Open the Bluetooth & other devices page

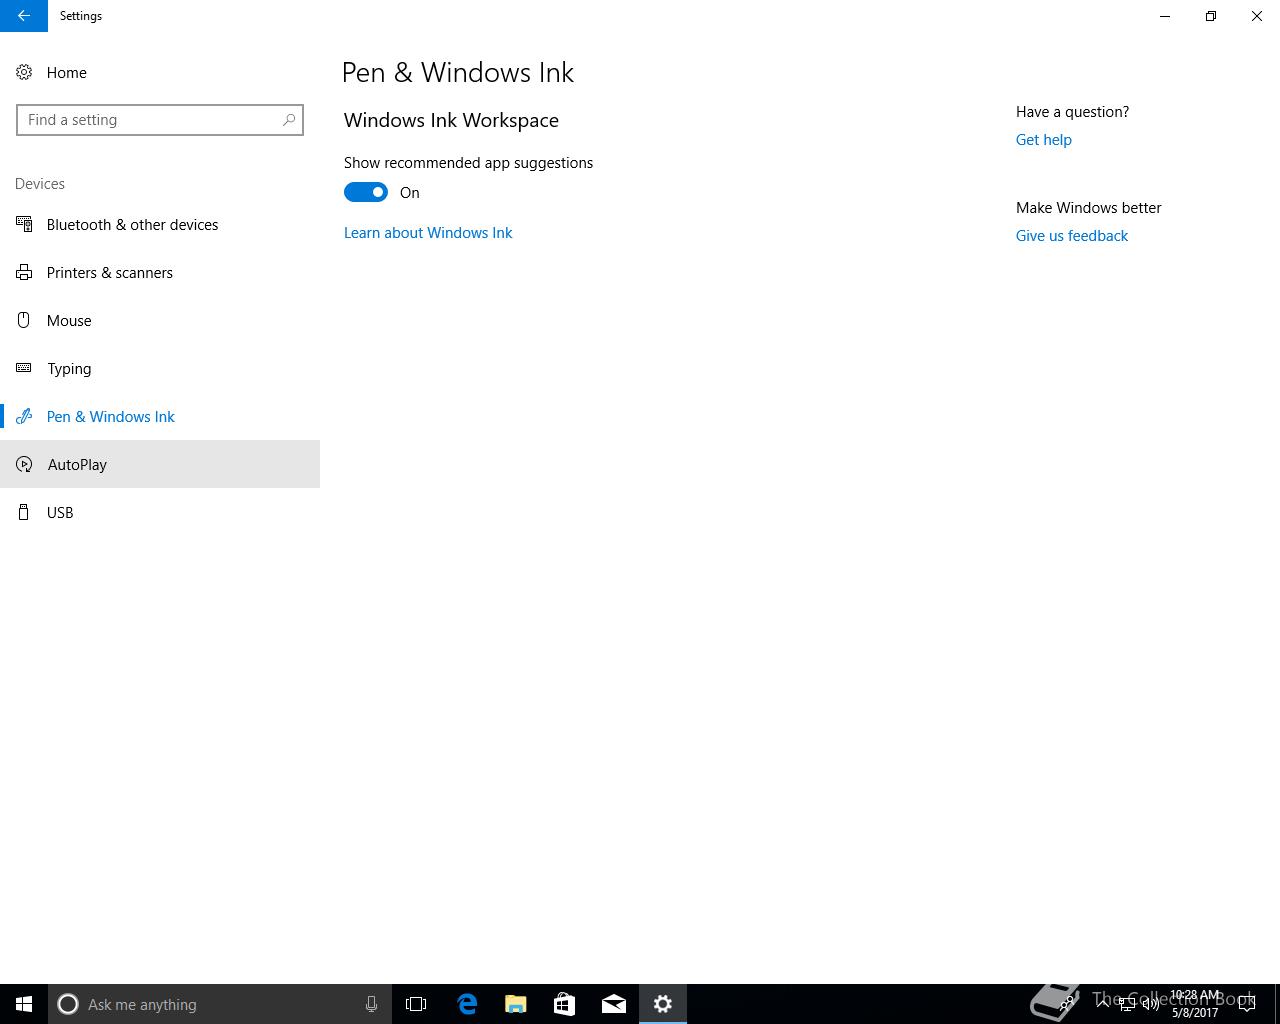pos(160,224)
